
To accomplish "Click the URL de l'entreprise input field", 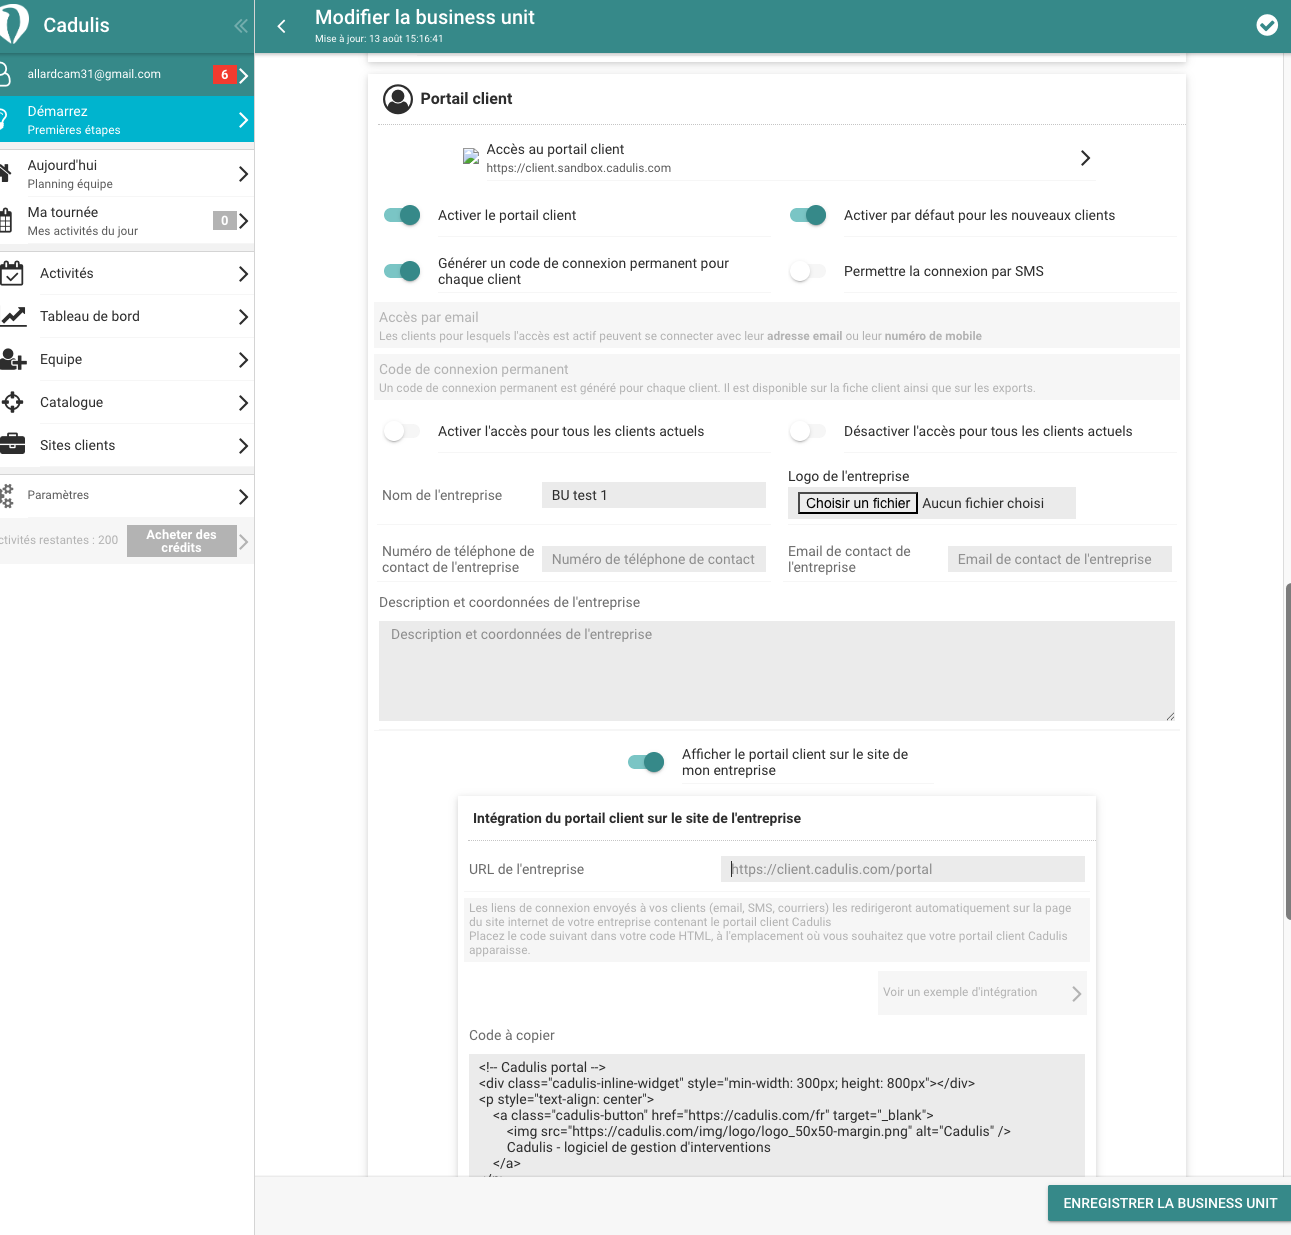I will pos(902,869).
